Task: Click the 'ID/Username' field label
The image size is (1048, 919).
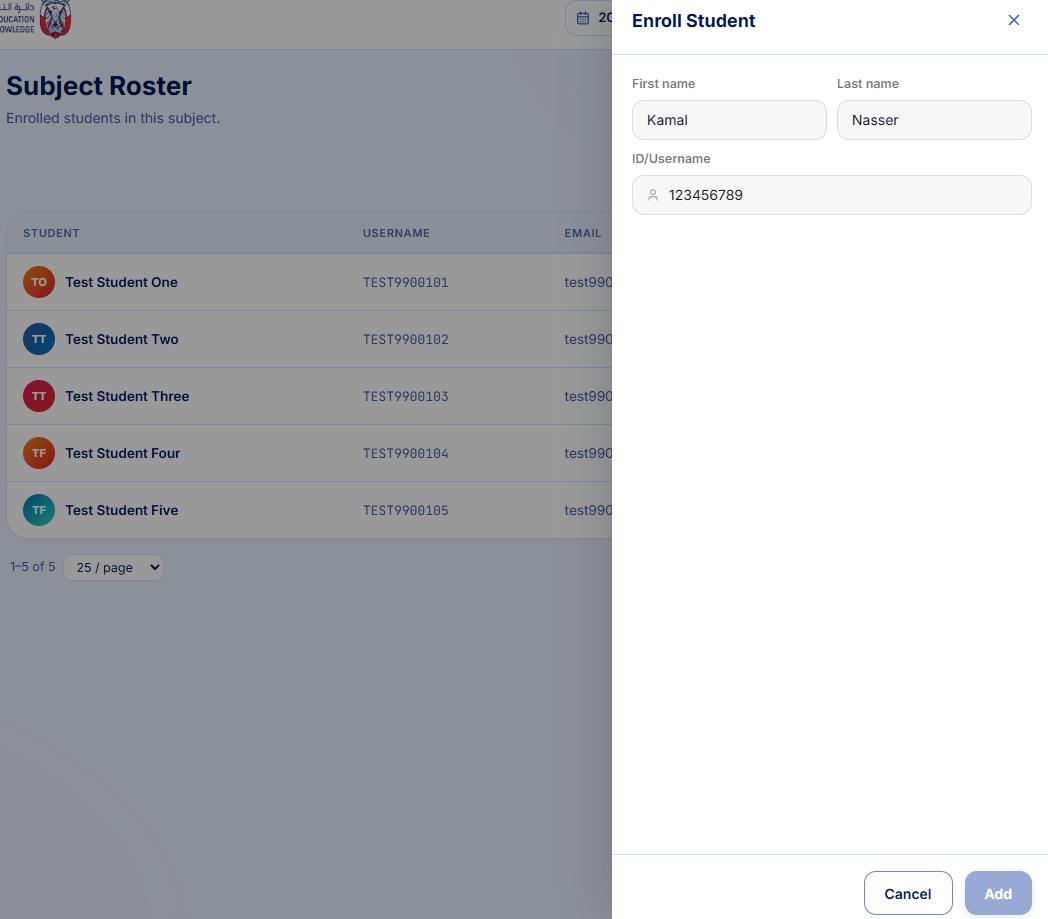Action: [671, 158]
